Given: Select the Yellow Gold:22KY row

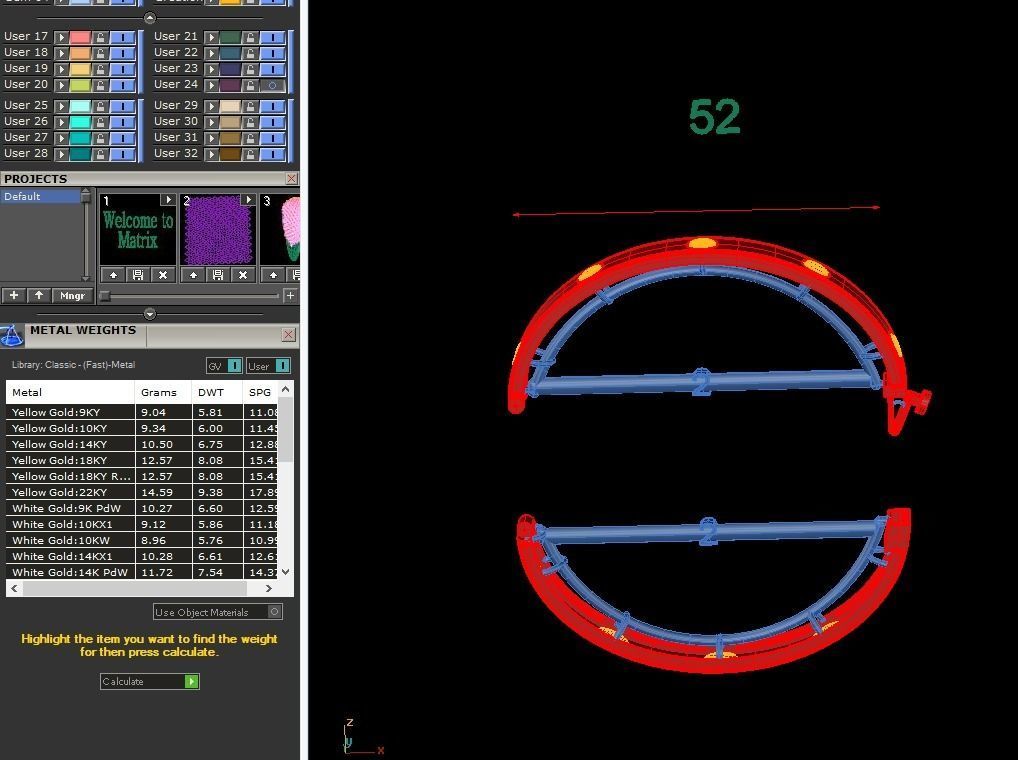Looking at the screenshot, I should coord(142,493).
